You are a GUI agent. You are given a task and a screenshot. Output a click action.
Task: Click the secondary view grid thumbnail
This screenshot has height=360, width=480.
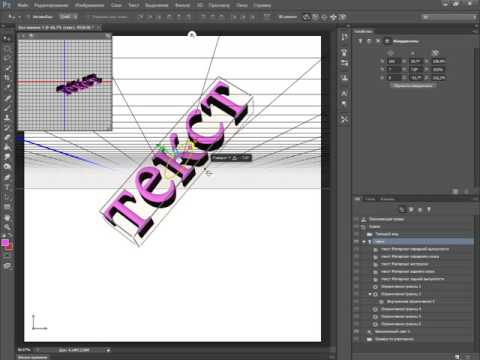coord(65,85)
